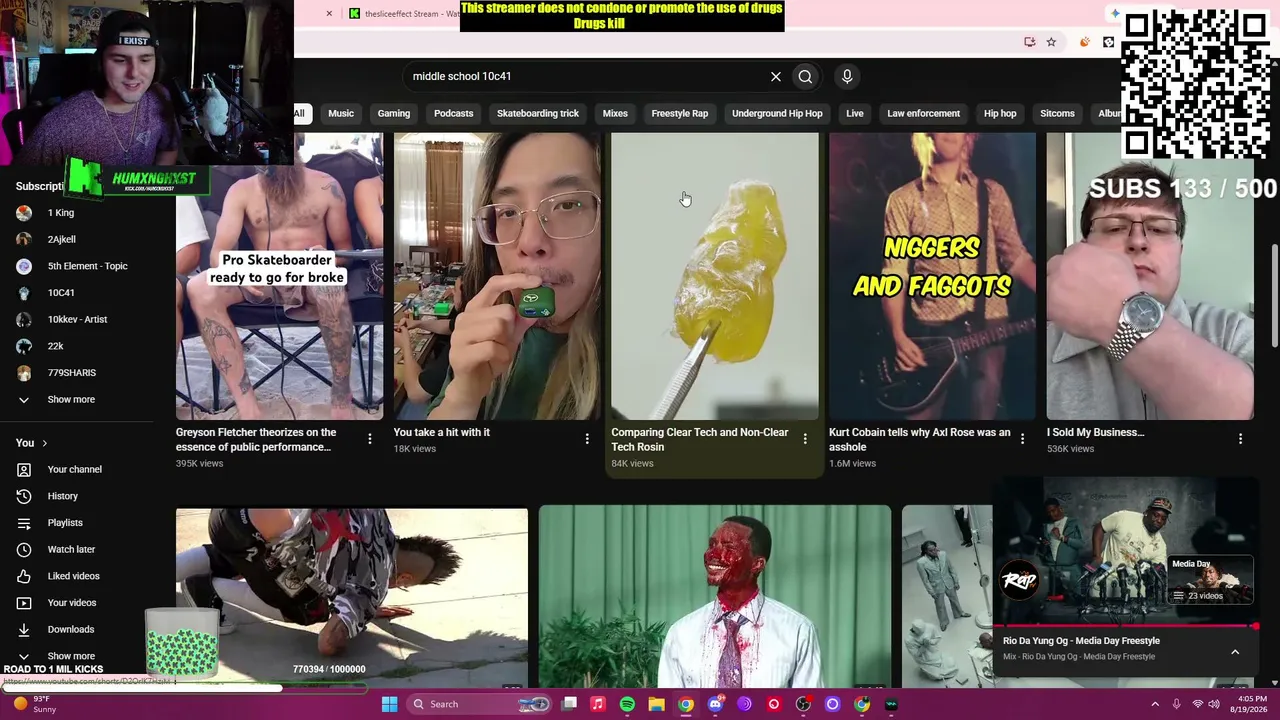1280x720 pixels.
Task: Open 'You take a hit with it' title
Action: 442,433
